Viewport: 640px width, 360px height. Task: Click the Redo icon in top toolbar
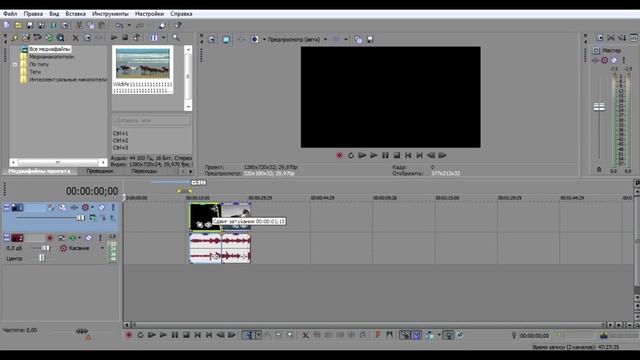coord(140,25)
